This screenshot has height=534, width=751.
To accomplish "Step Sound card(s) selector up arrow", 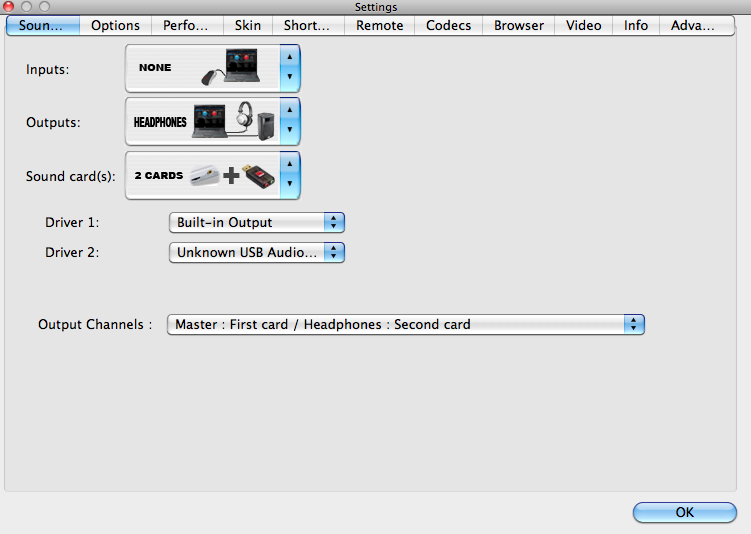I will (x=290, y=164).
